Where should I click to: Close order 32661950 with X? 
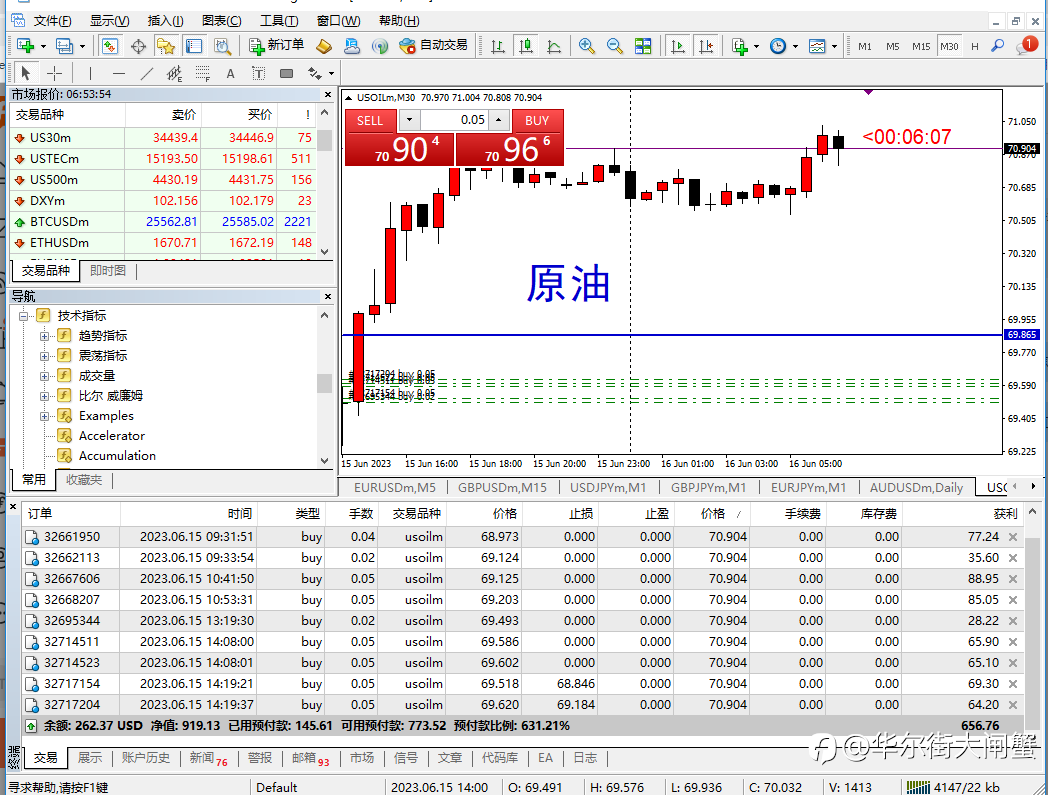point(1013,537)
